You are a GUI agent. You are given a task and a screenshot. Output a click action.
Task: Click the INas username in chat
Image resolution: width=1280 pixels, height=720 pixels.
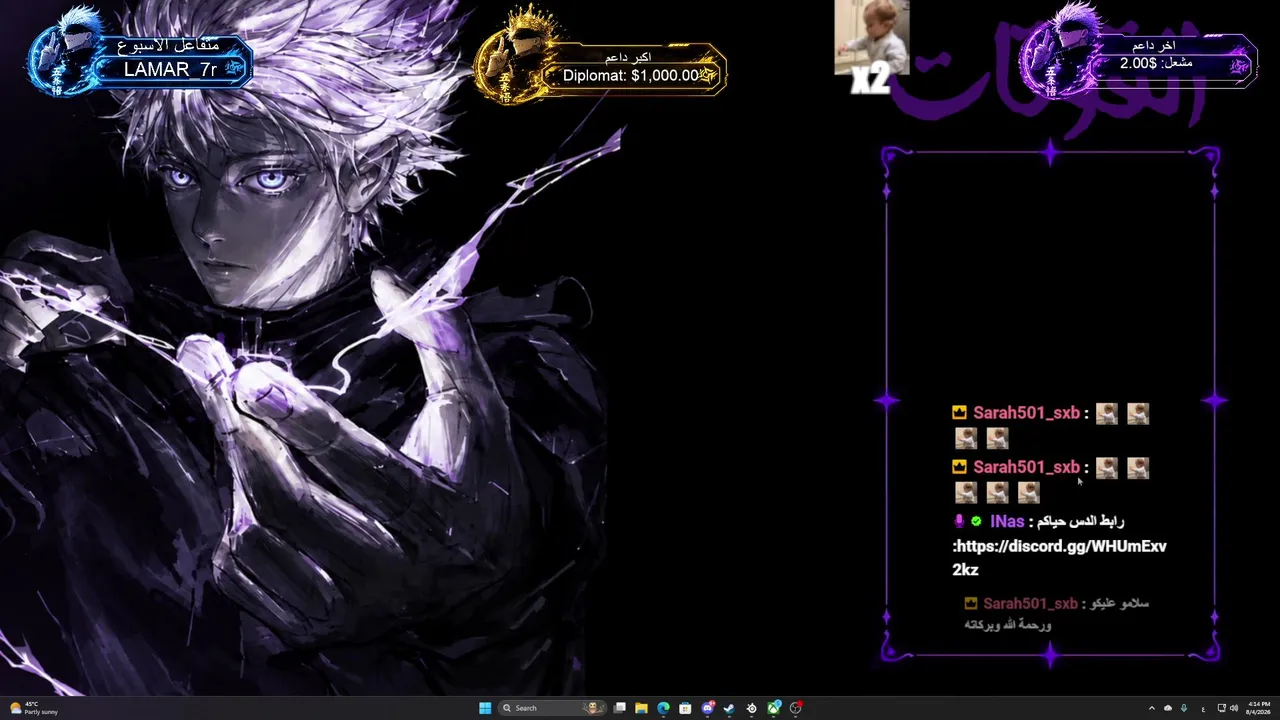point(1007,521)
